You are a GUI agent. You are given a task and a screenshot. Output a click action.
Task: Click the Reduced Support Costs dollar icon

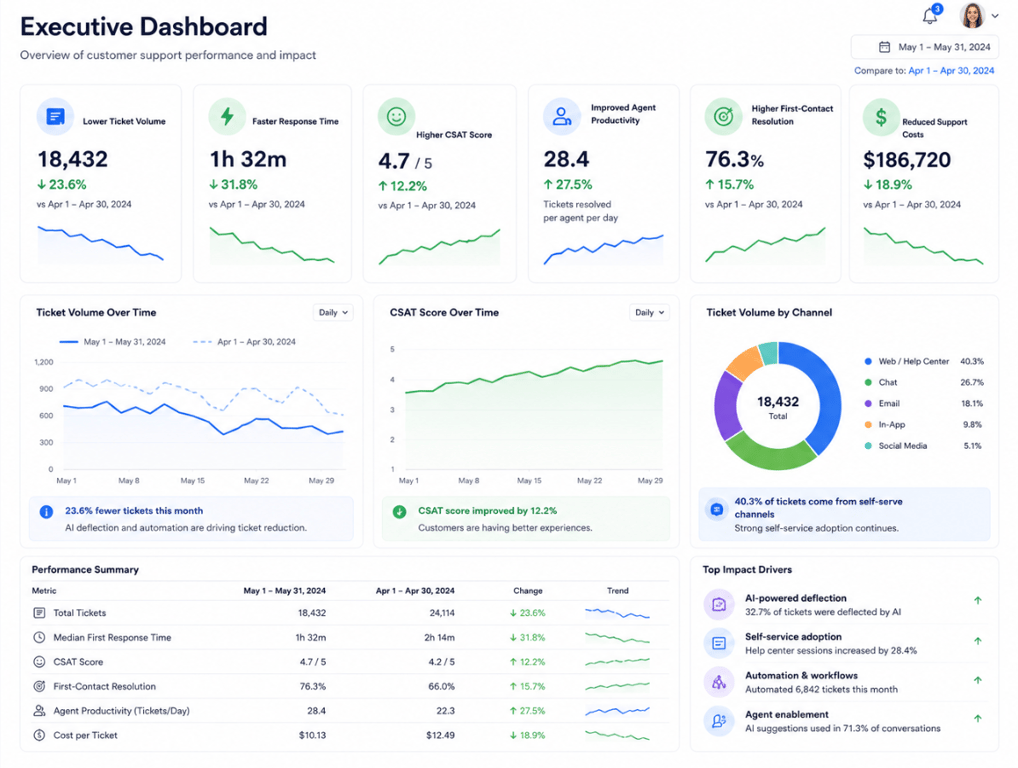(881, 117)
